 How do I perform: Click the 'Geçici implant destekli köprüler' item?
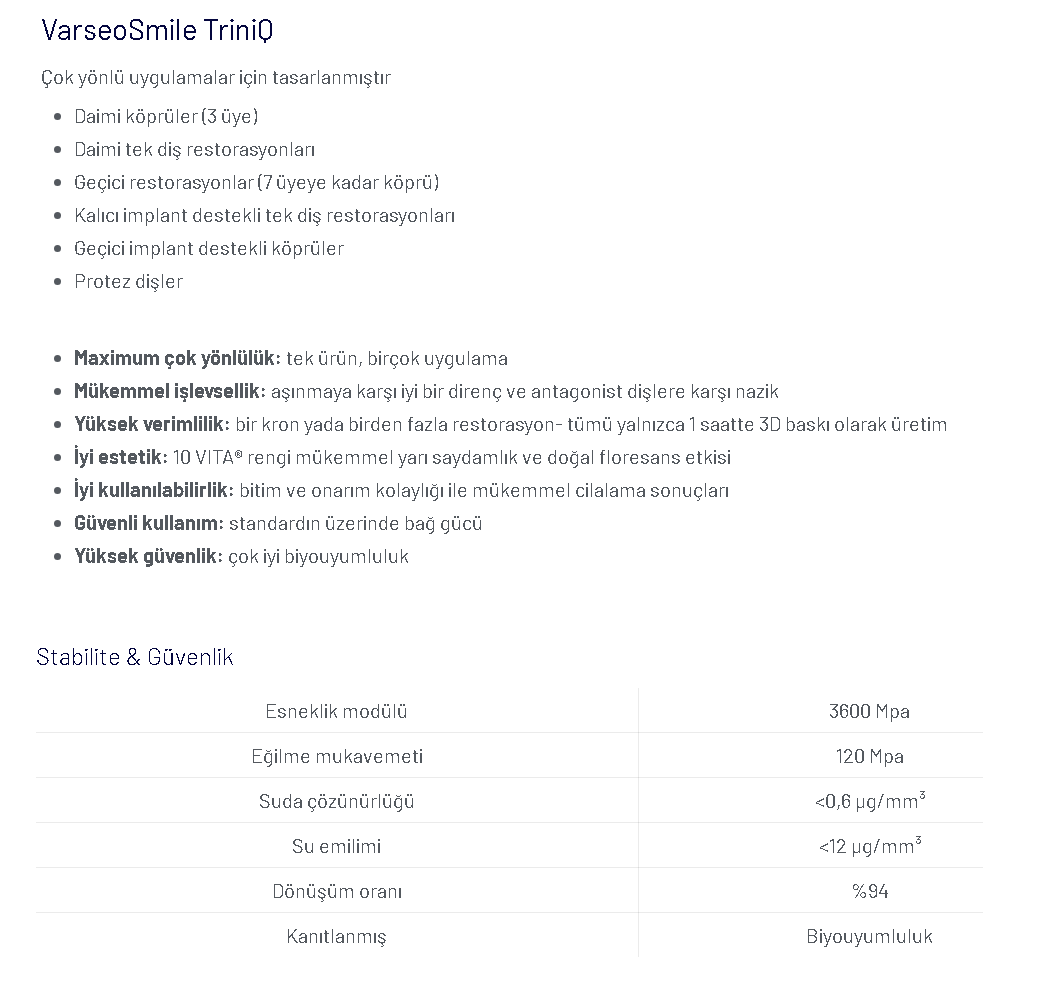(209, 249)
